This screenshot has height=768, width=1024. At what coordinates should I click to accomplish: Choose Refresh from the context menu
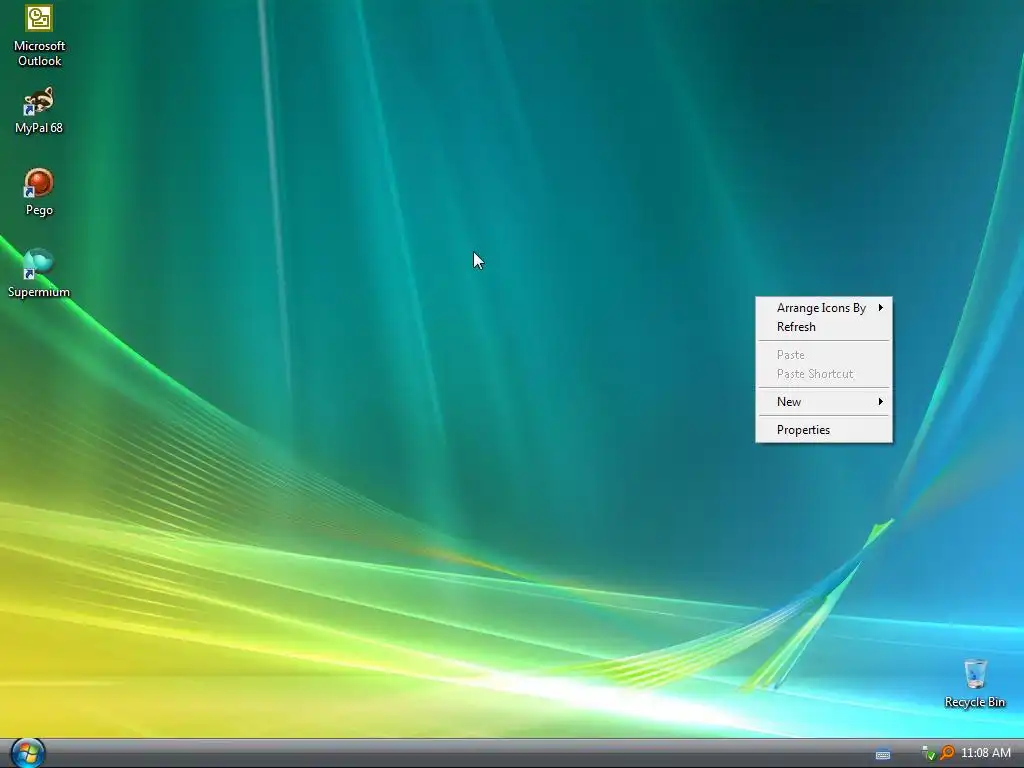[824, 327]
